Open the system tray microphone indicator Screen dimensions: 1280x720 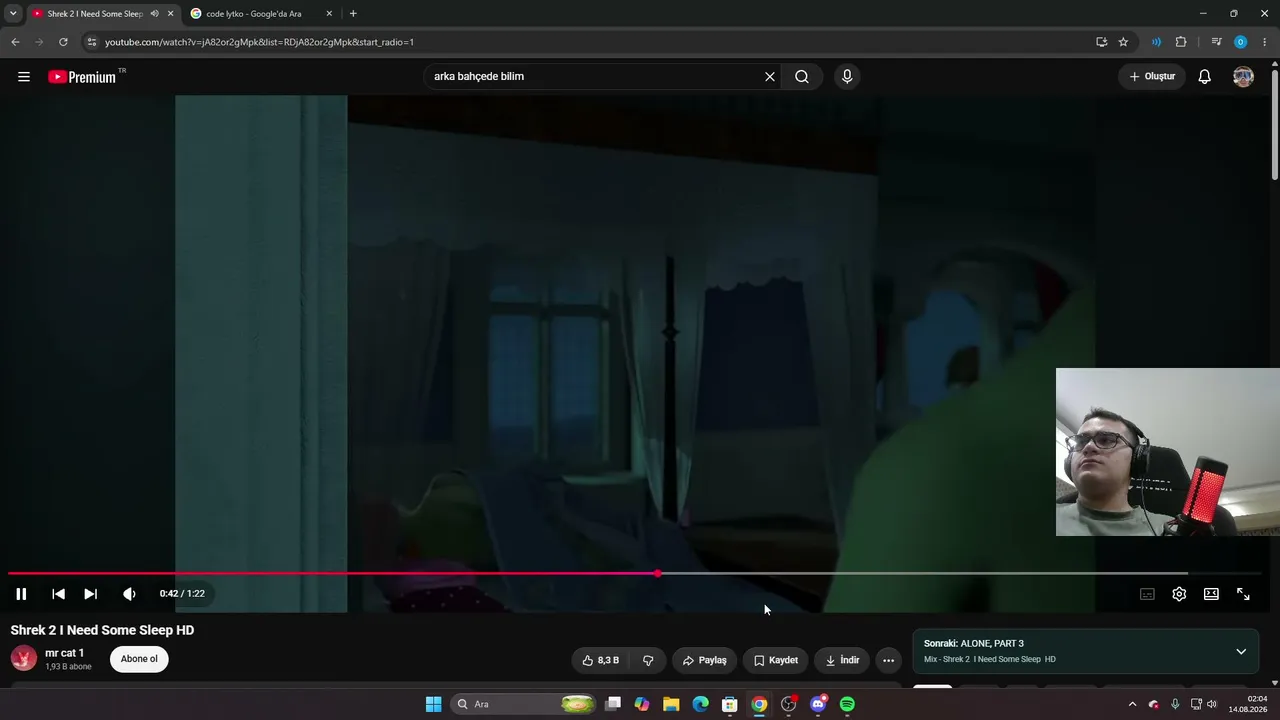tap(1175, 704)
